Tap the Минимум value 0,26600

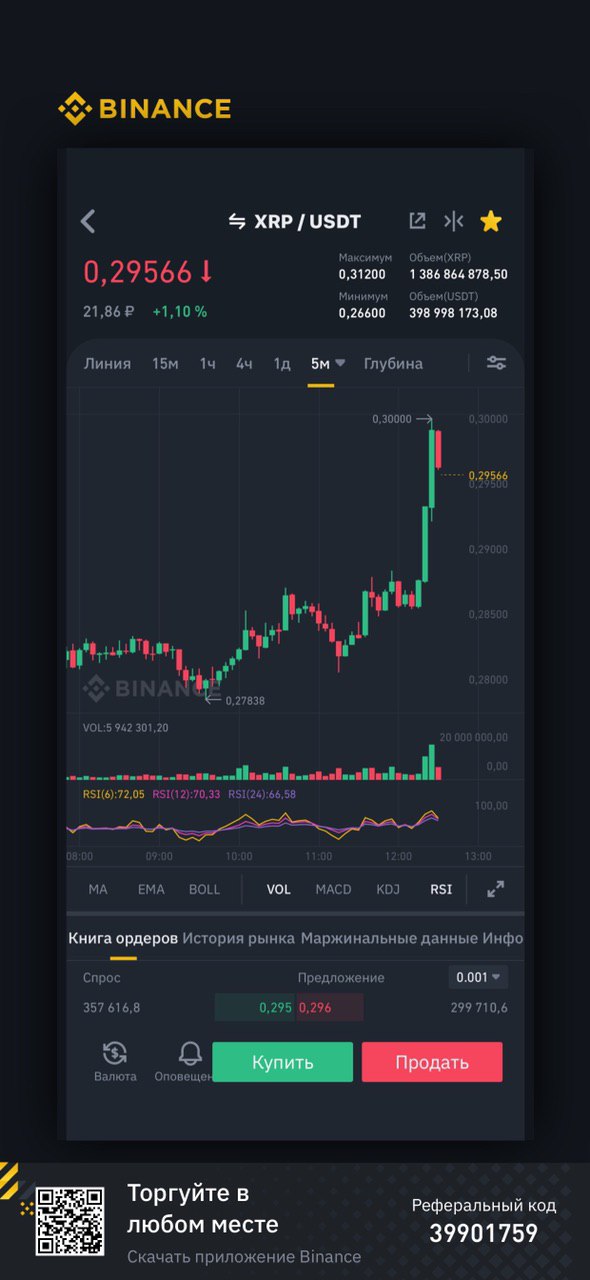pyautogui.click(x=361, y=313)
